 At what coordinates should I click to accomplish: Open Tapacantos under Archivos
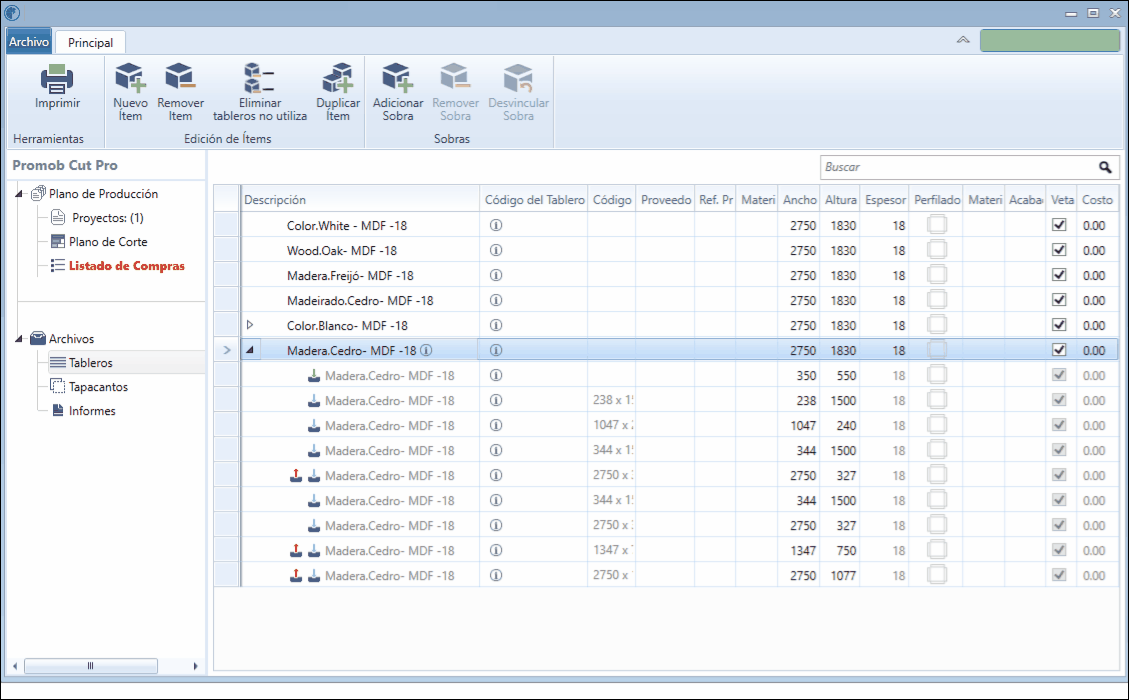98,387
